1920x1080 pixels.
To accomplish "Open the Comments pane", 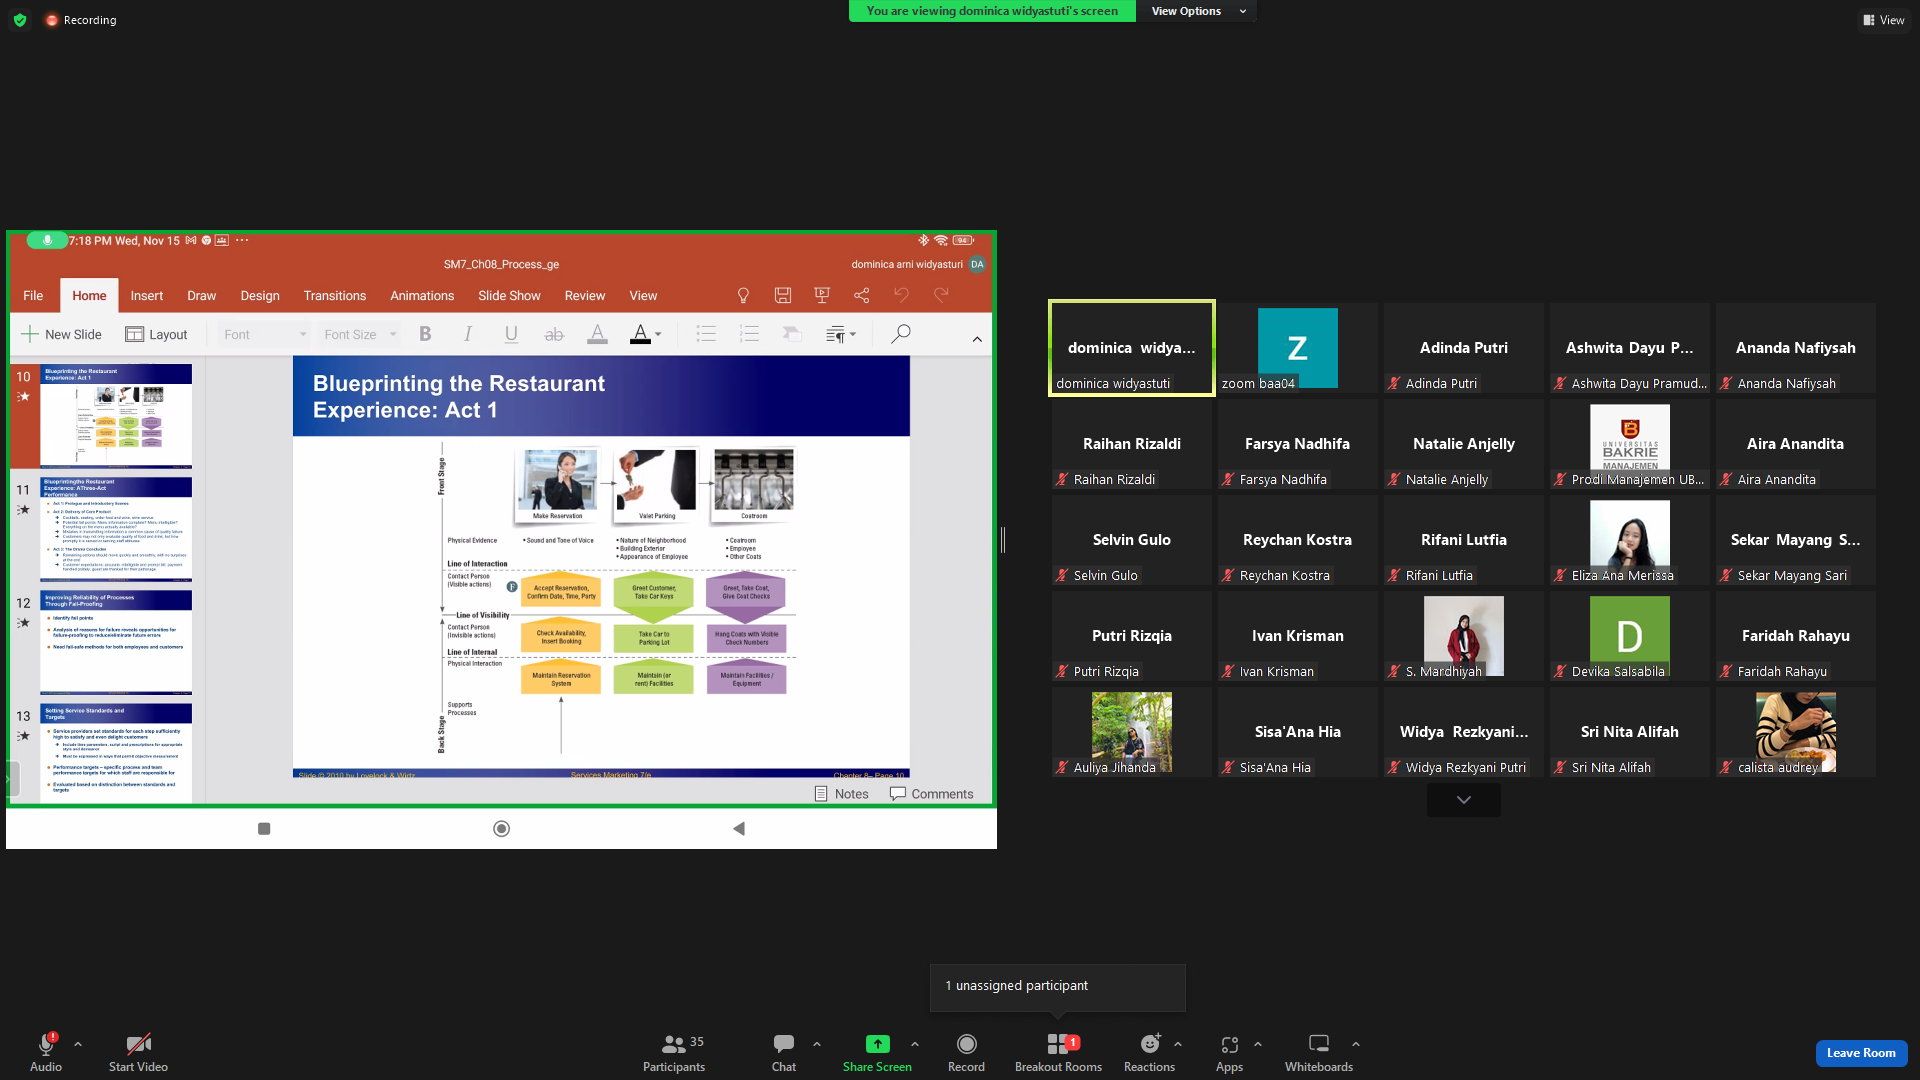I will [x=932, y=793].
